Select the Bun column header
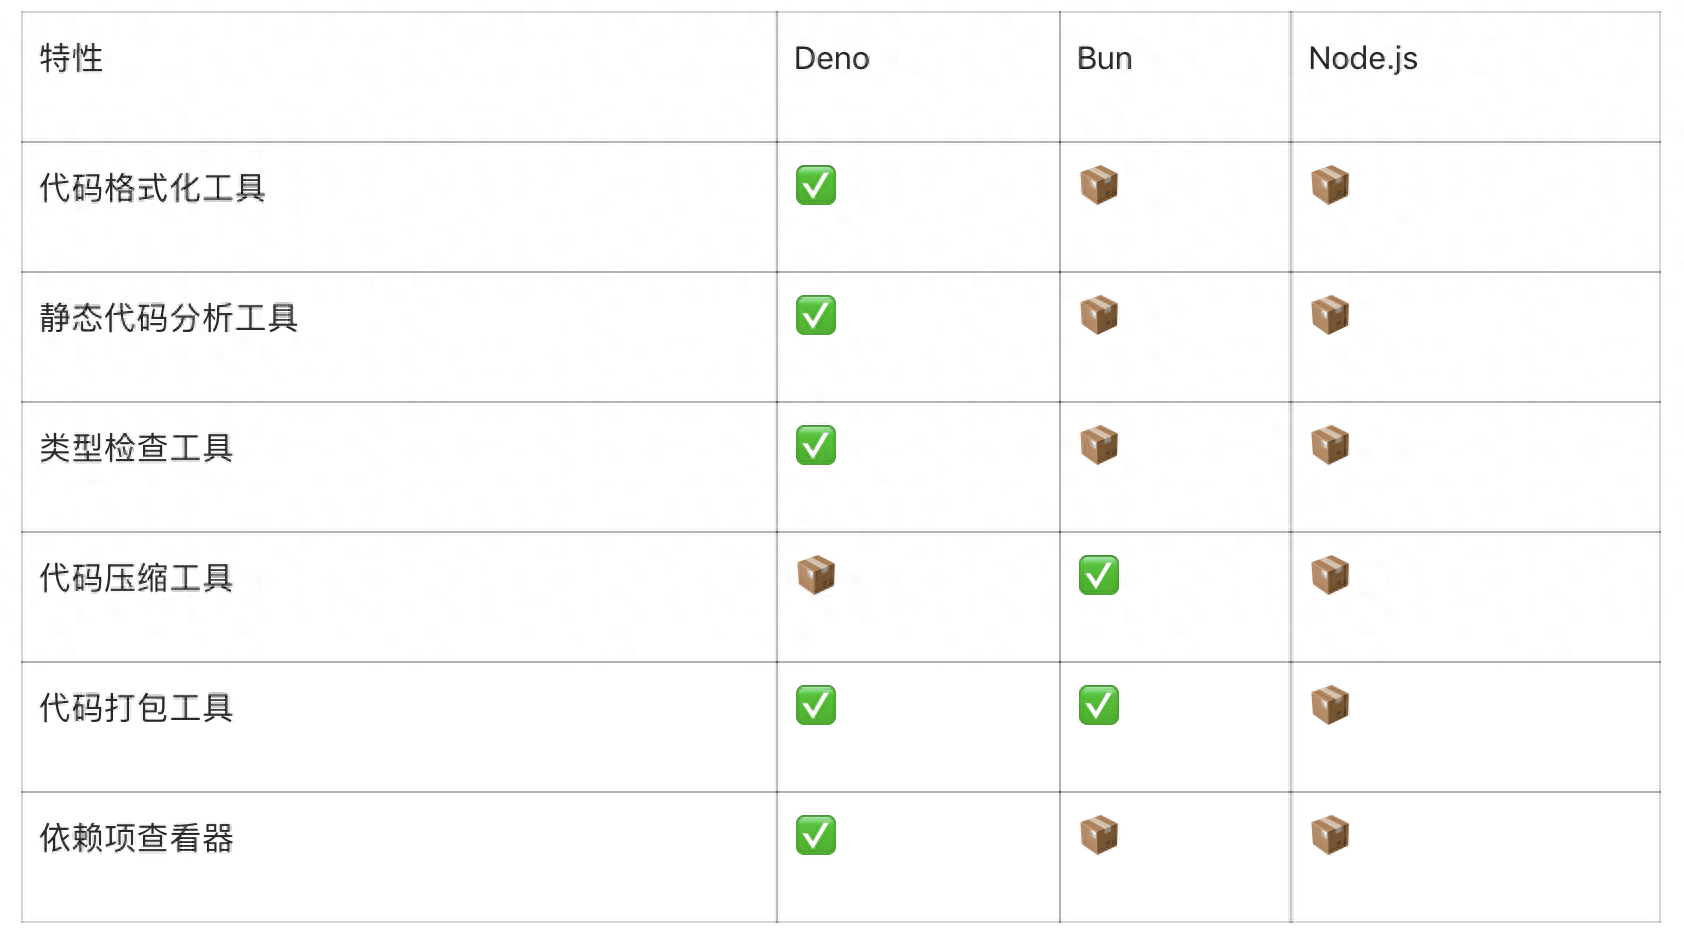 (x=1104, y=58)
